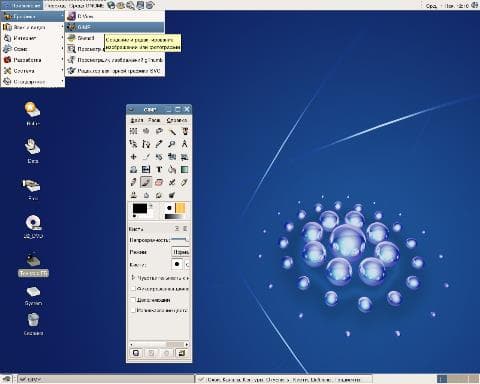
Task: Select the Dodge/Burn tool
Action: tap(172, 195)
